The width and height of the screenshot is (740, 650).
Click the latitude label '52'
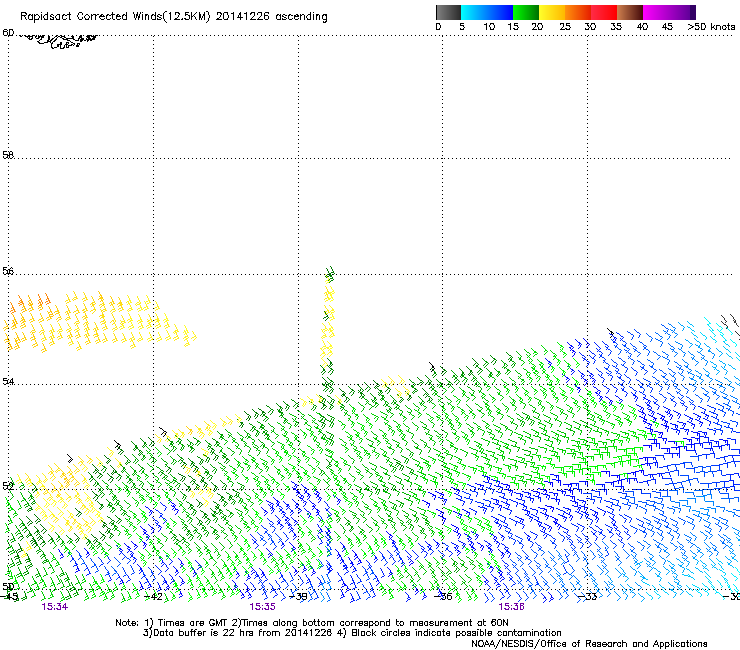(x=8, y=486)
